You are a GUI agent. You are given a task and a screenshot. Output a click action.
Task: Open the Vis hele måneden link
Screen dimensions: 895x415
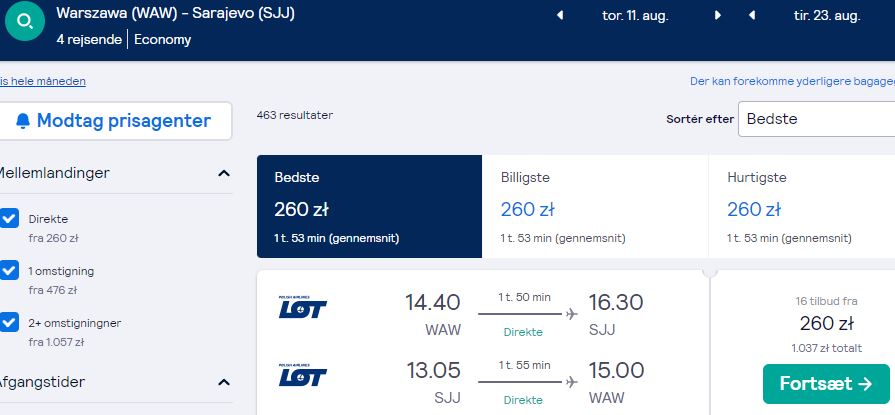pyautogui.click(x=43, y=81)
